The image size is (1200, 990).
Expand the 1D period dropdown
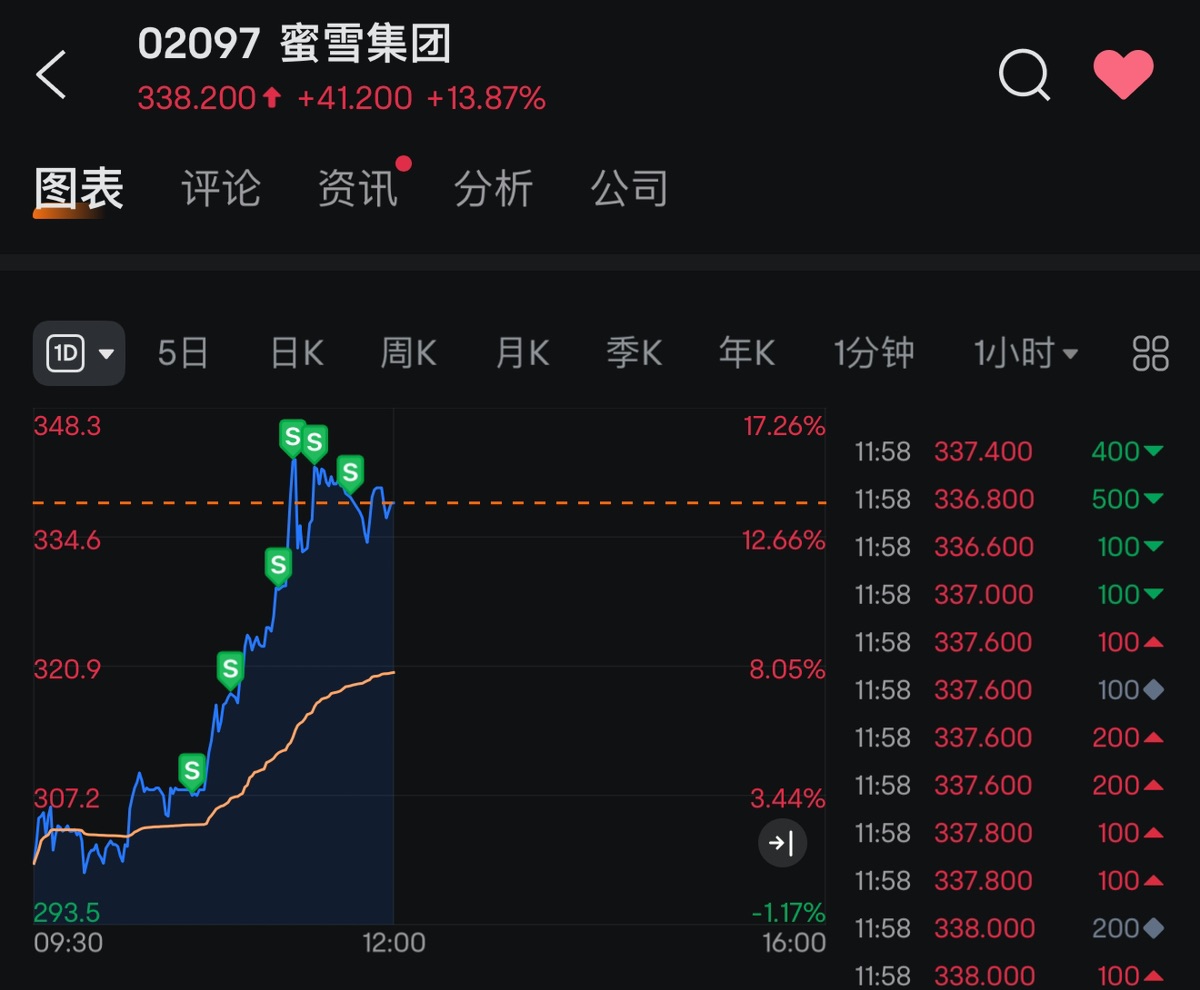pyautogui.click(x=79, y=353)
